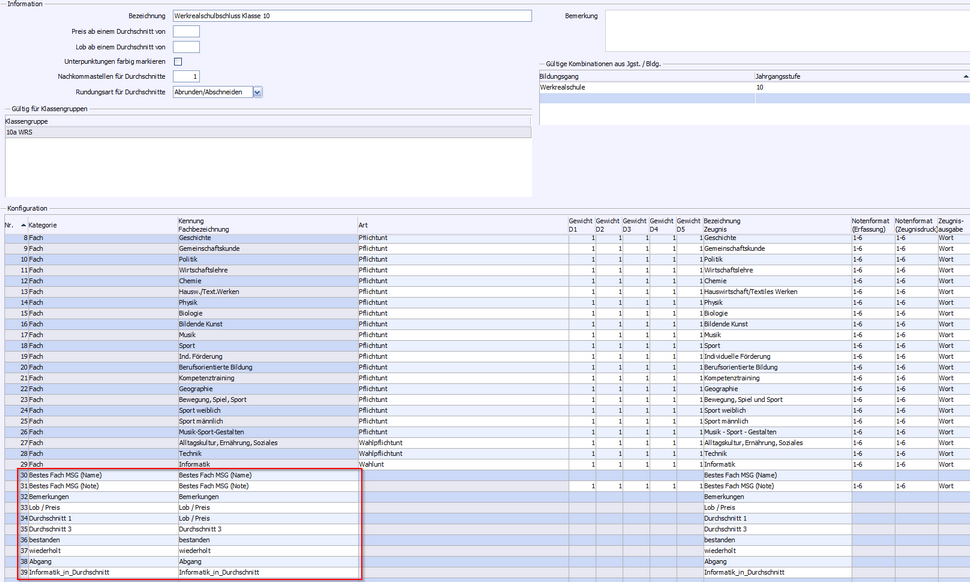Select the 10a WRS class group row

coord(266,132)
